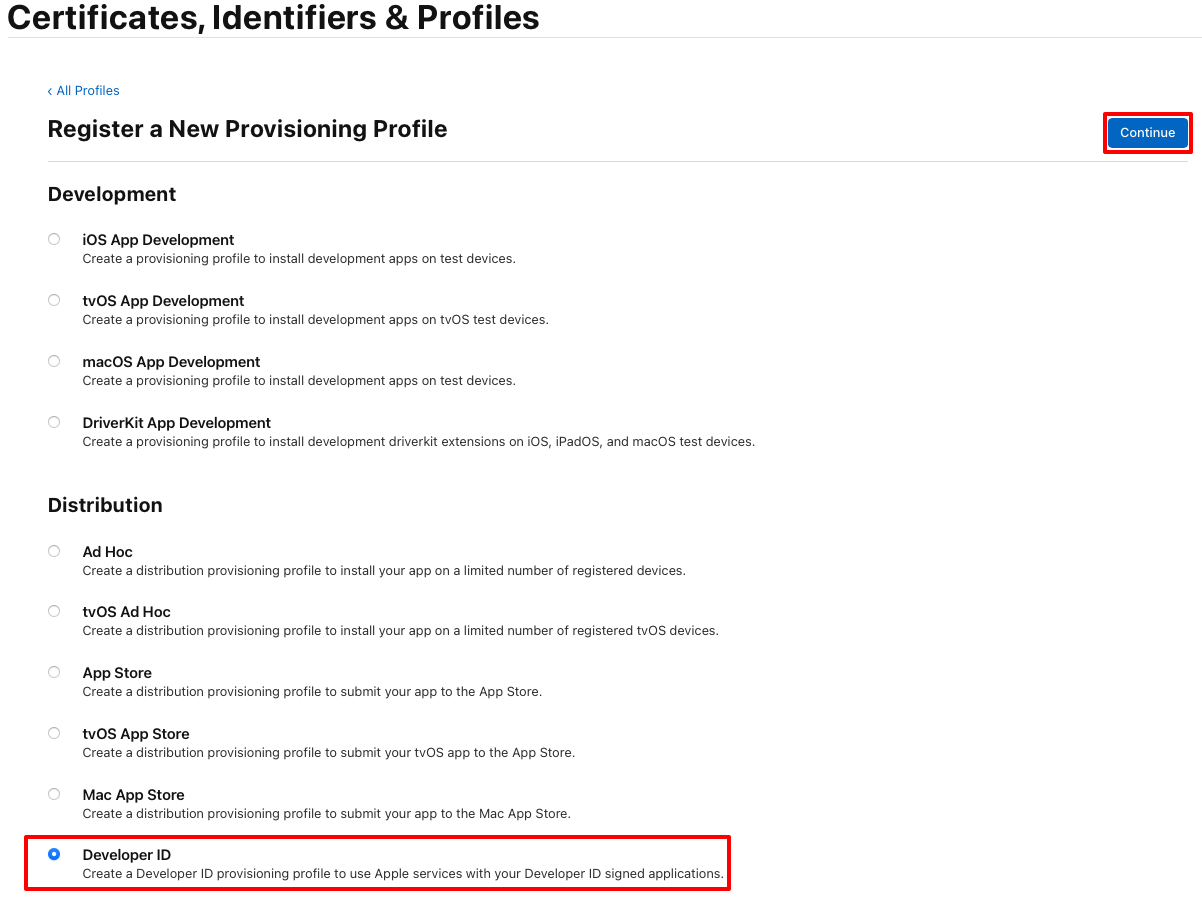Click the Mac App Store label text
1202x904 pixels.
pyautogui.click(x=133, y=795)
